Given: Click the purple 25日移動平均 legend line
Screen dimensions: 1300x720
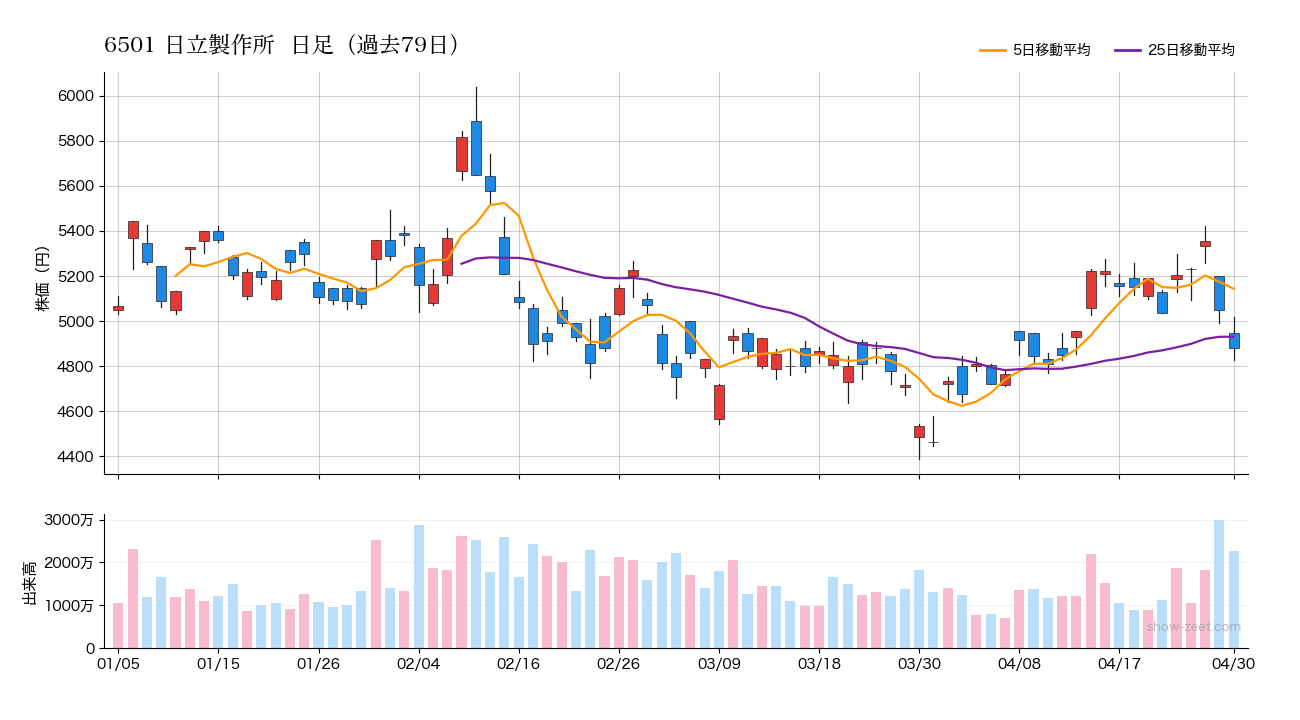Looking at the screenshot, I should click(1128, 50).
